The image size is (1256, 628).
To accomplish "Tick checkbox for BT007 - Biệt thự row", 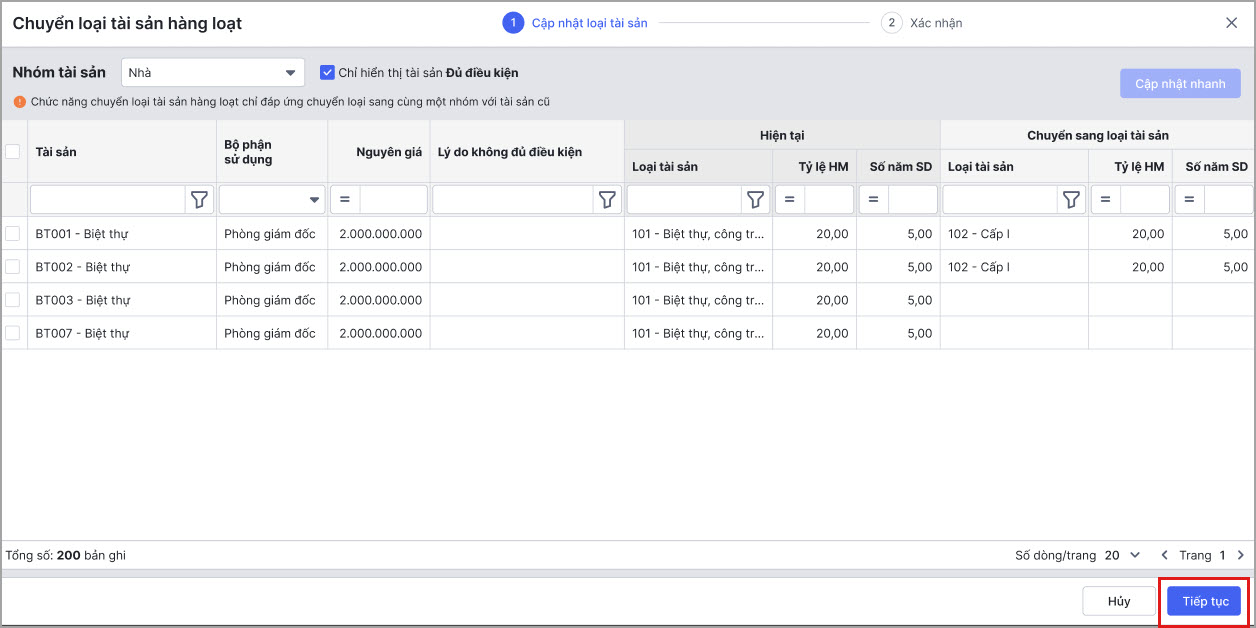I will click(13, 333).
